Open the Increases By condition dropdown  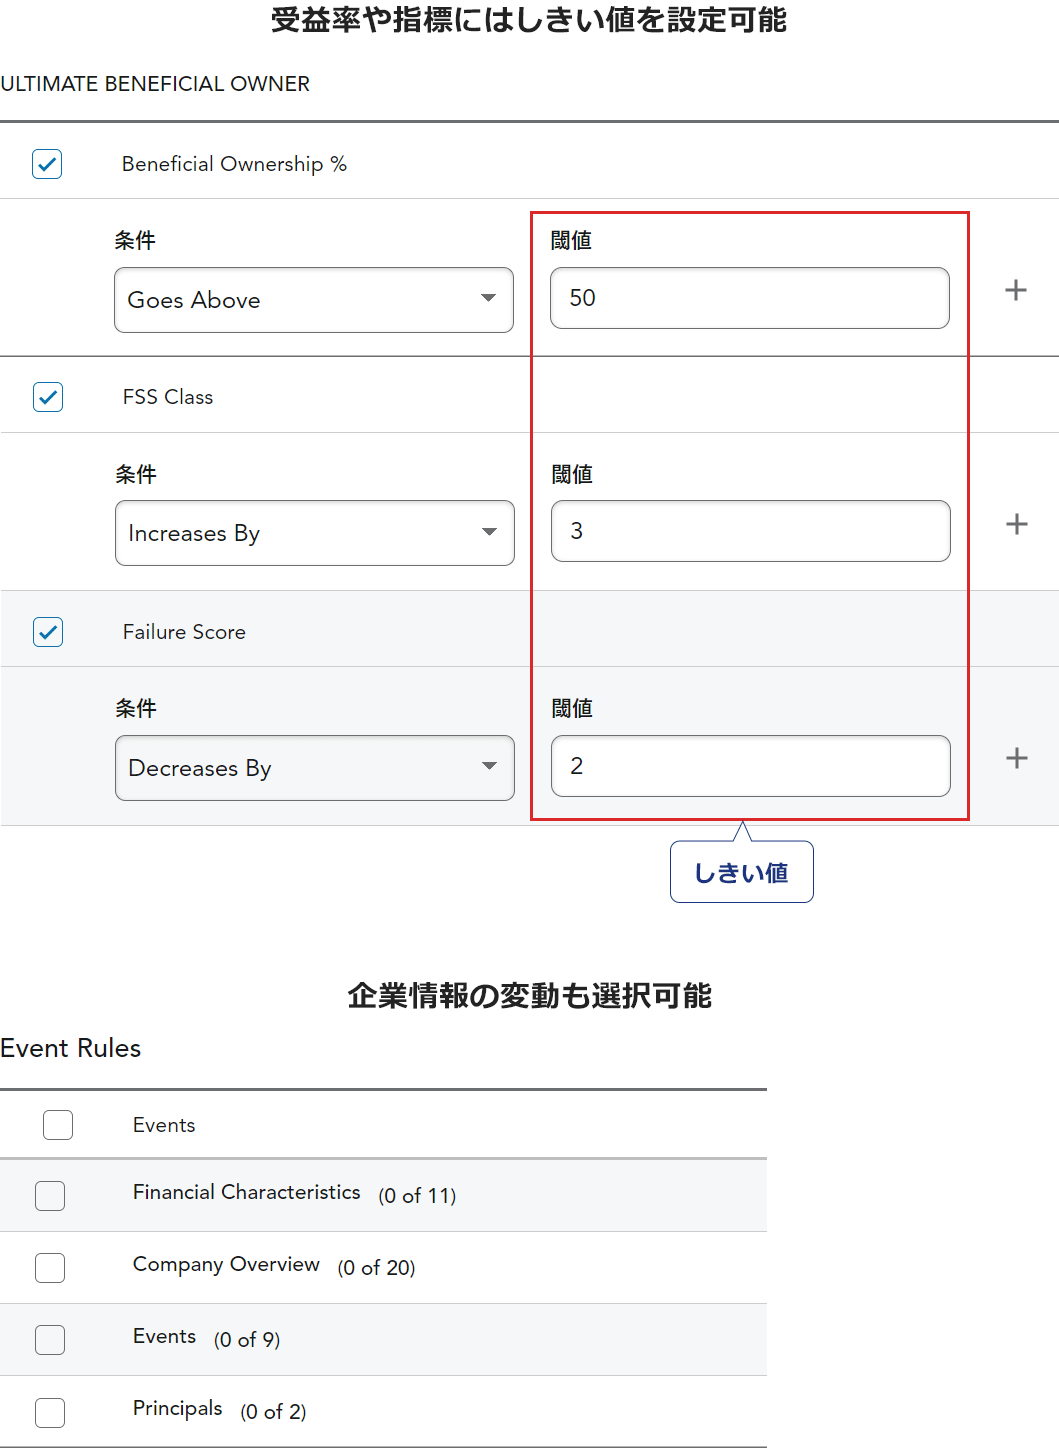[x=315, y=533]
